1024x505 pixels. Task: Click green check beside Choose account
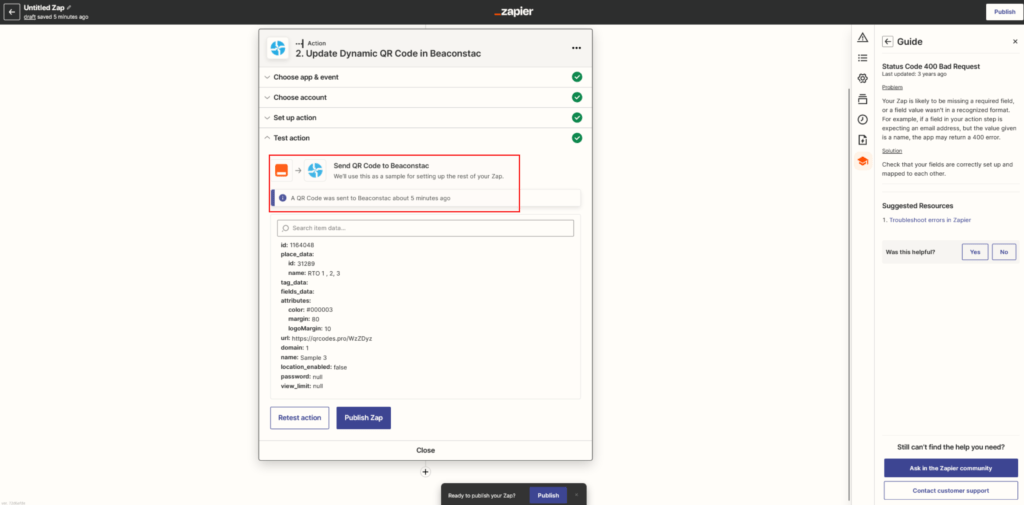[577, 97]
